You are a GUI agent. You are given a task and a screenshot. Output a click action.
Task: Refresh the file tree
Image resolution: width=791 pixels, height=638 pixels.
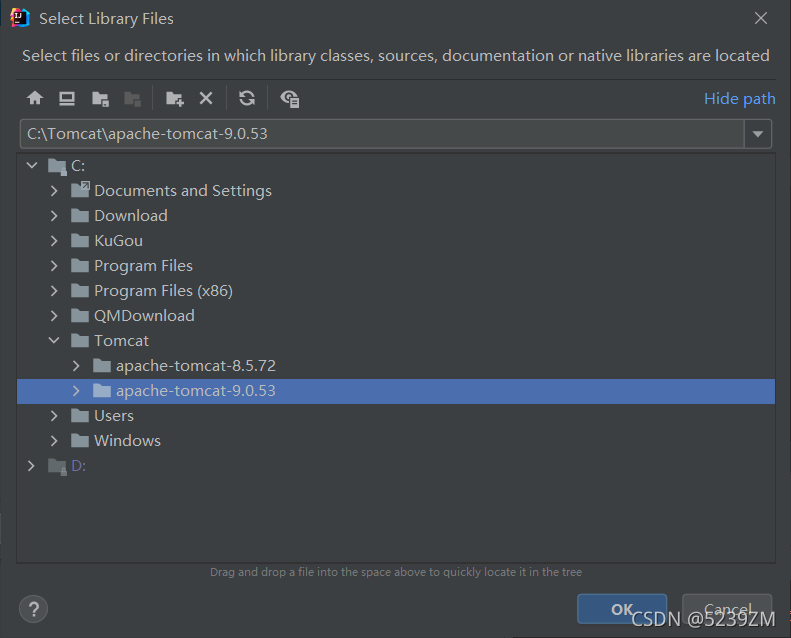247,98
